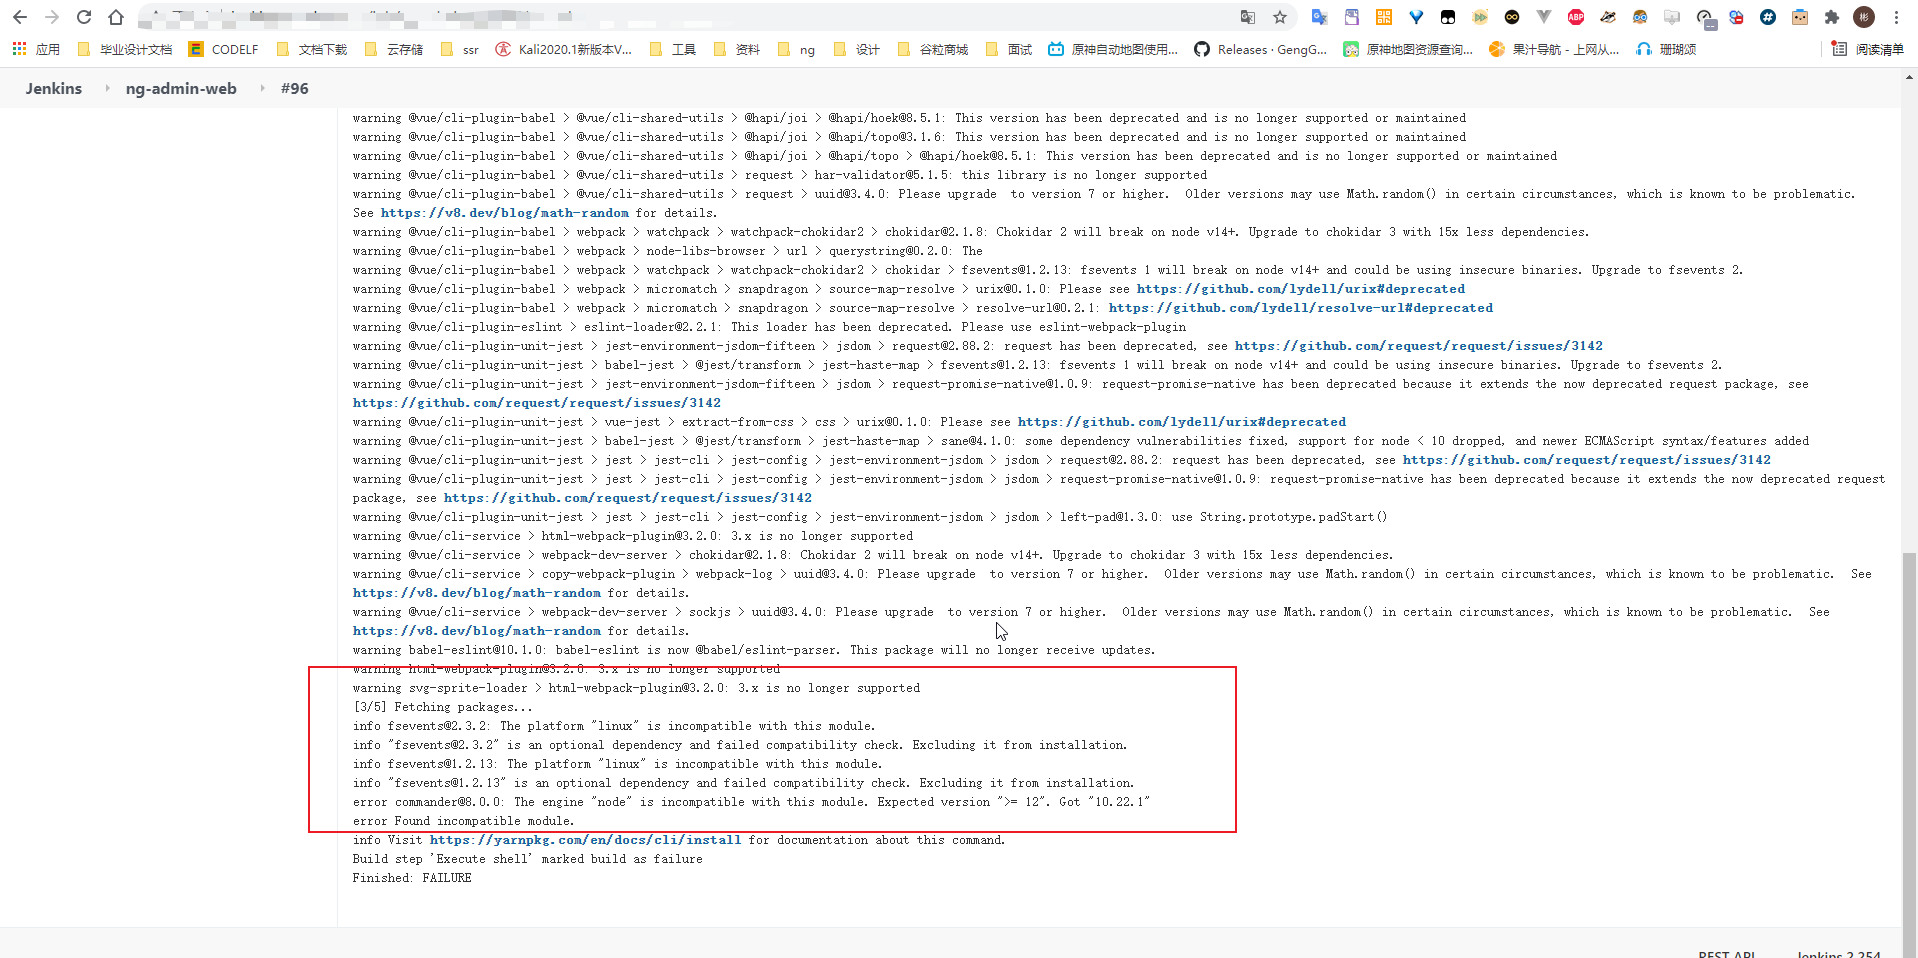Viewport: 1918px width, 958px height.
Task: Click the gray V Vimium extension icon
Action: point(1543,17)
